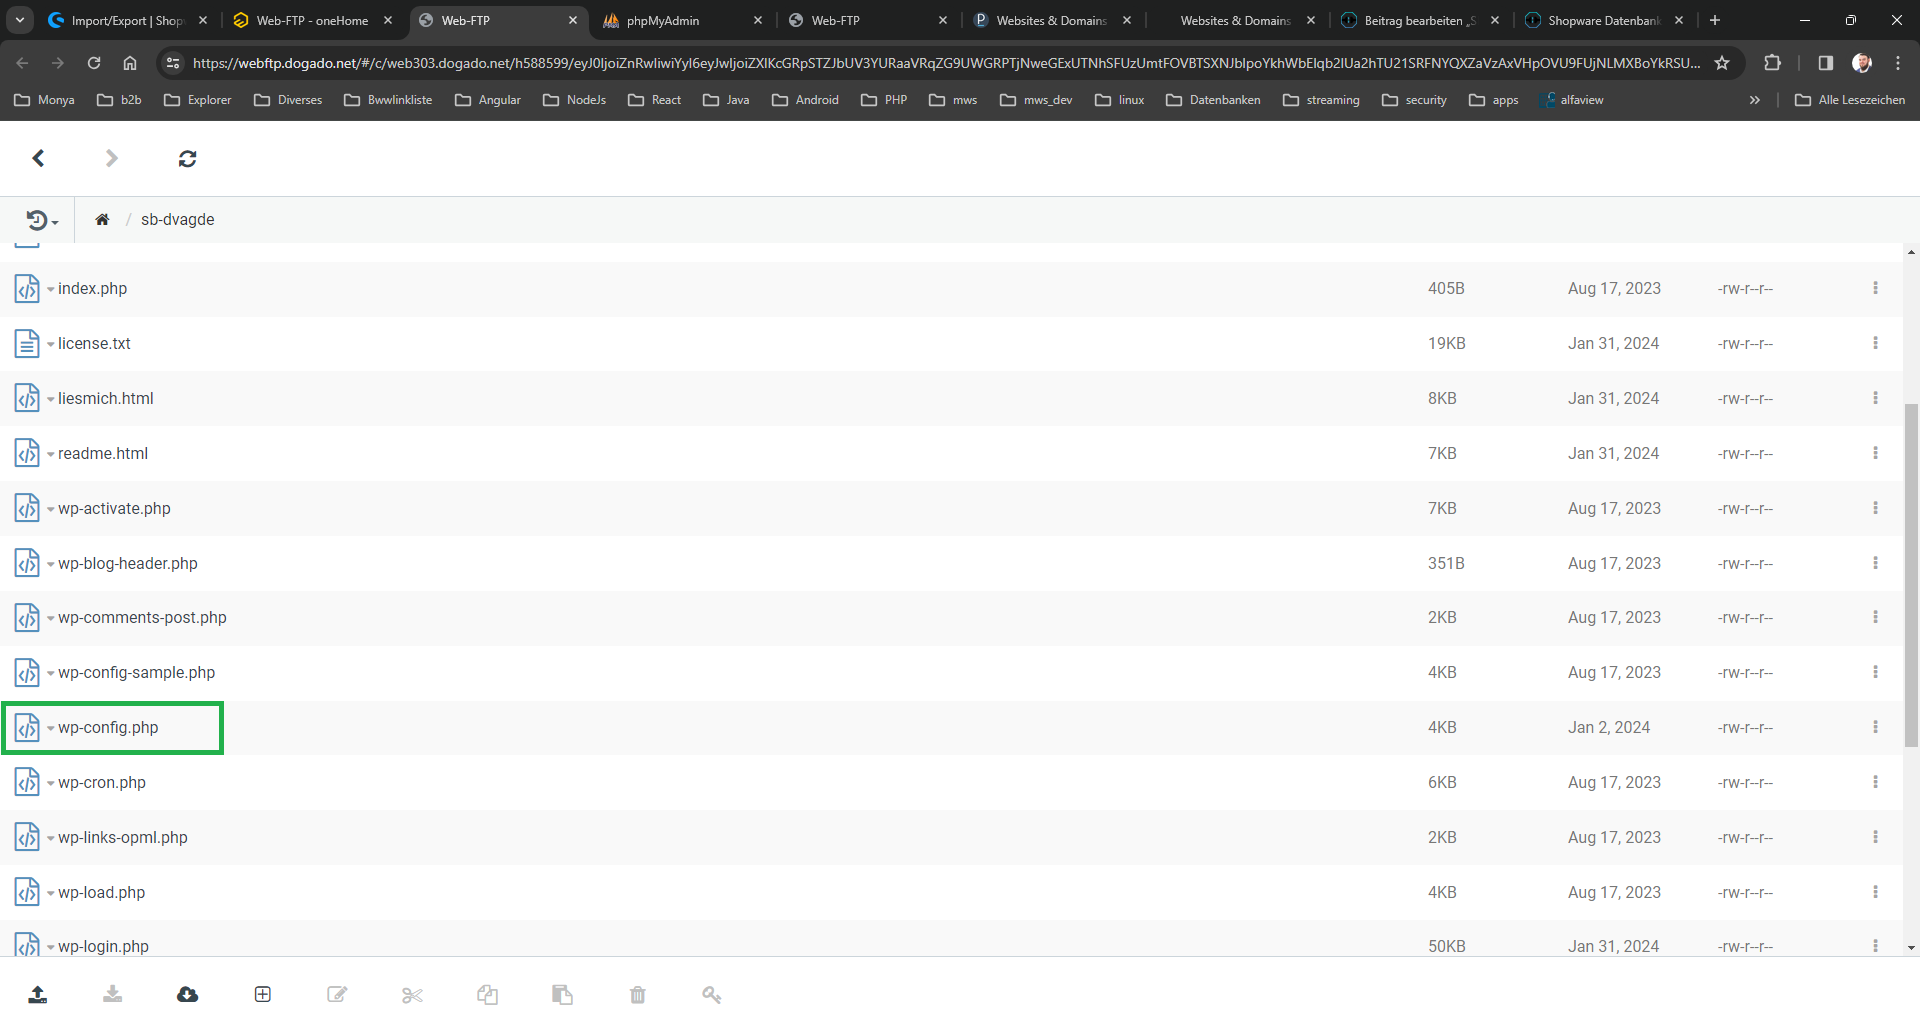Open the history dropdown beside the breadcrumb

click(x=42, y=220)
